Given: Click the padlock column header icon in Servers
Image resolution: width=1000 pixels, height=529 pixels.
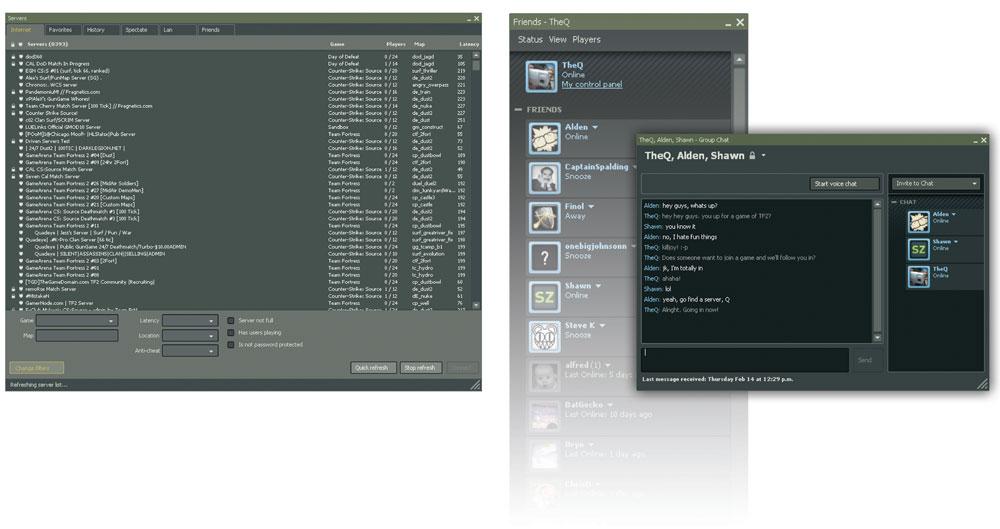Looking at the screenshot, I should (x=12, y=45).
